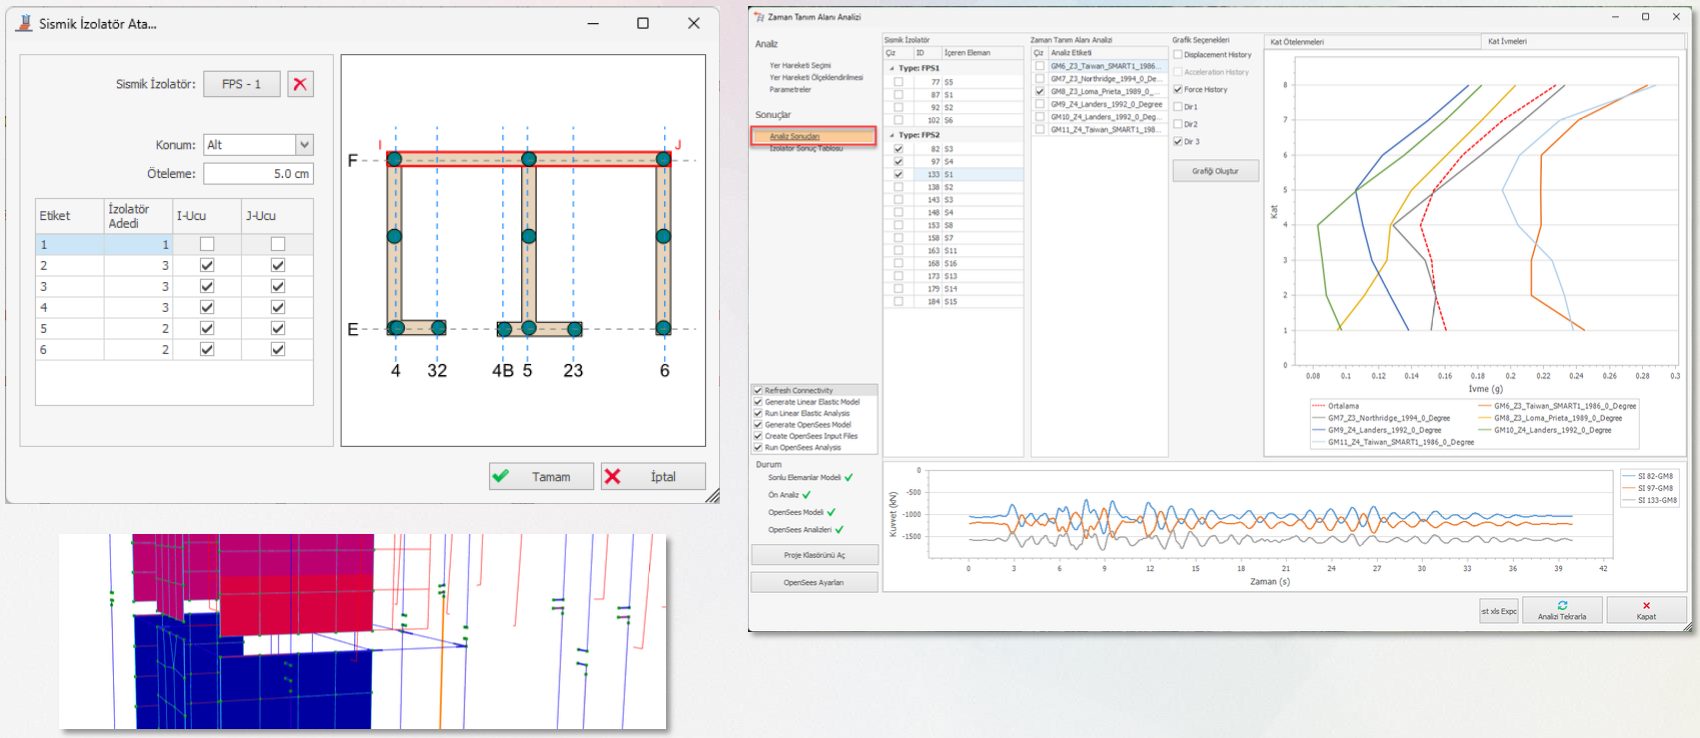Open OpenSees Ayarları
Screen dimensions: 1700x738
pos(814,582)
